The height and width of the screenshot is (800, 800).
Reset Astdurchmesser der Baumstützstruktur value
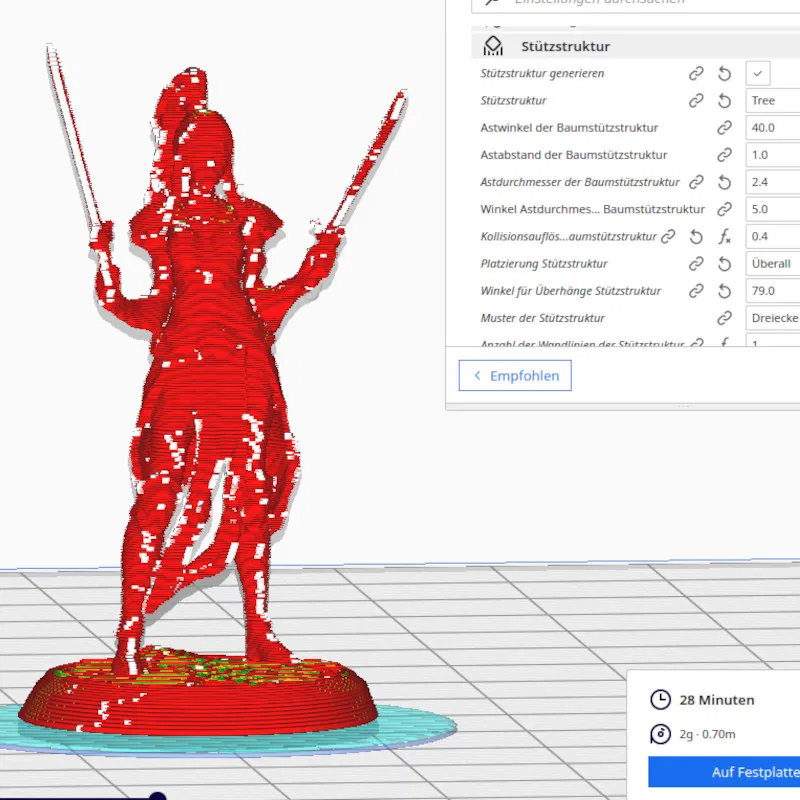(724, 182)
